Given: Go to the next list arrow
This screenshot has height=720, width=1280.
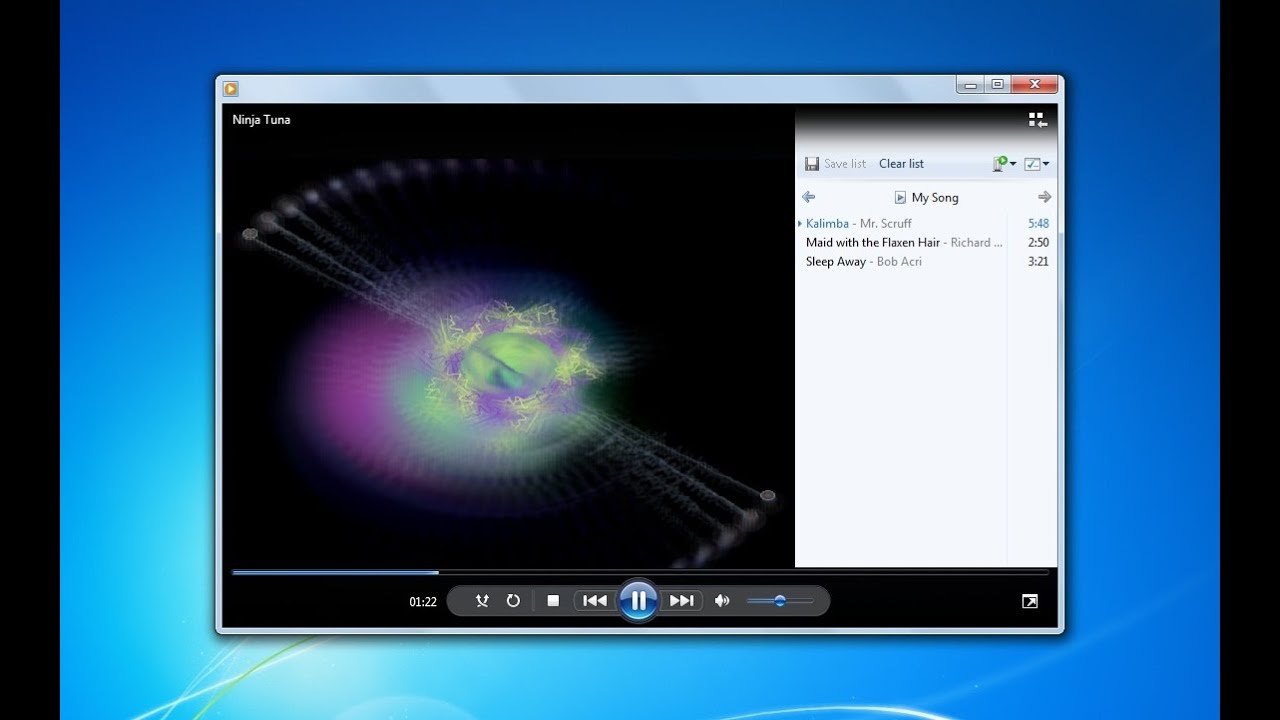Looking at the screenshot, I should [1044, 197].
